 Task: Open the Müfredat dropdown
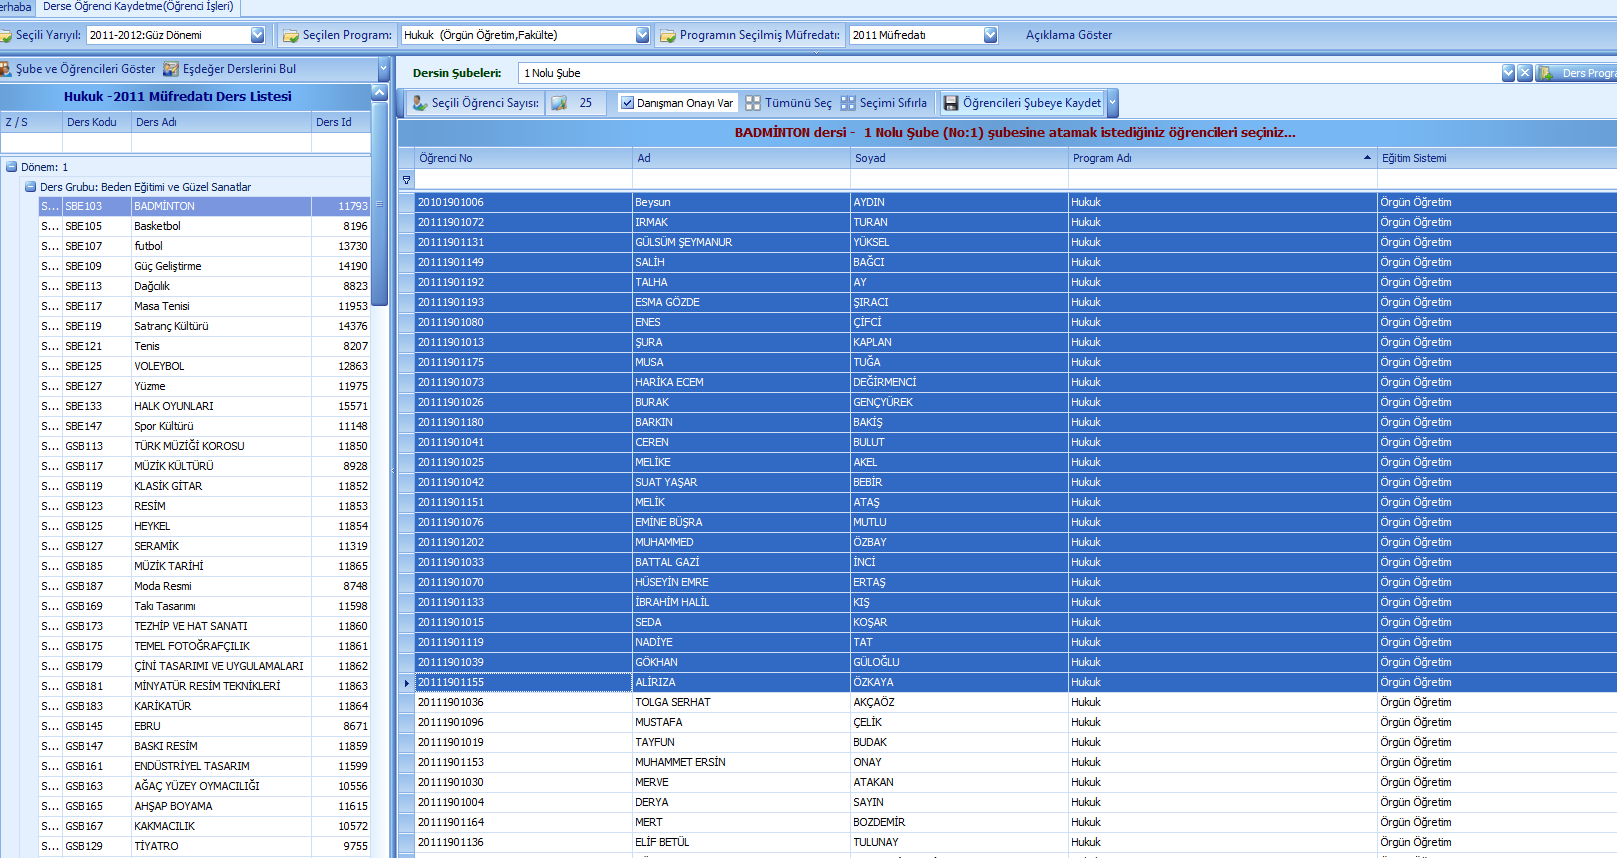point(990,35)
